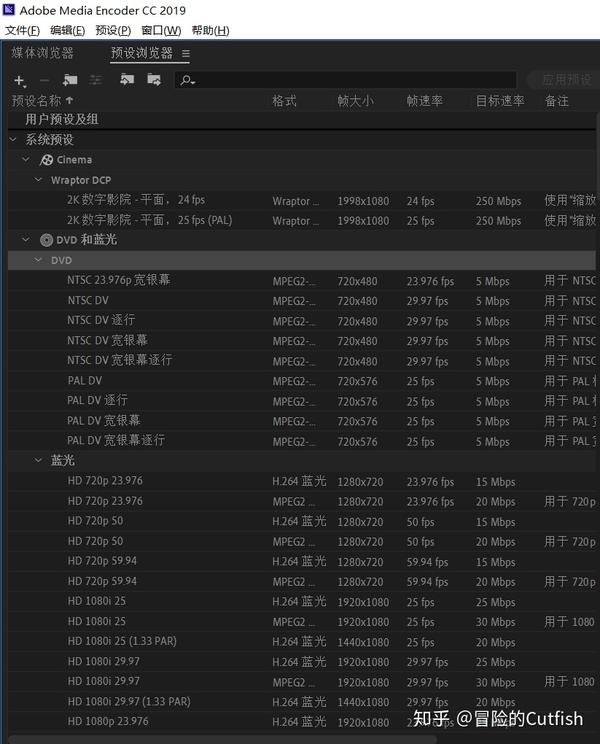
Task: Select the NTSC DV 逐行 preset
Action: pyautogui.click(x=302, y=320)
